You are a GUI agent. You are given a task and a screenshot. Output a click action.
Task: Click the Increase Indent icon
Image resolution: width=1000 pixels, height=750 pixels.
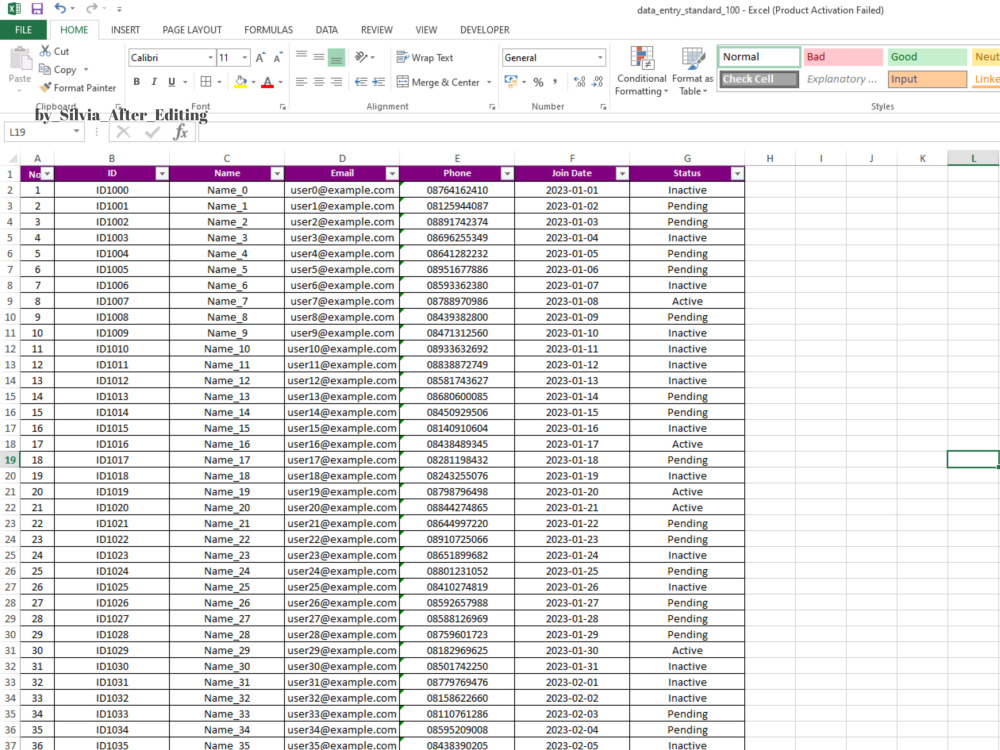click(x=379, y=82)
